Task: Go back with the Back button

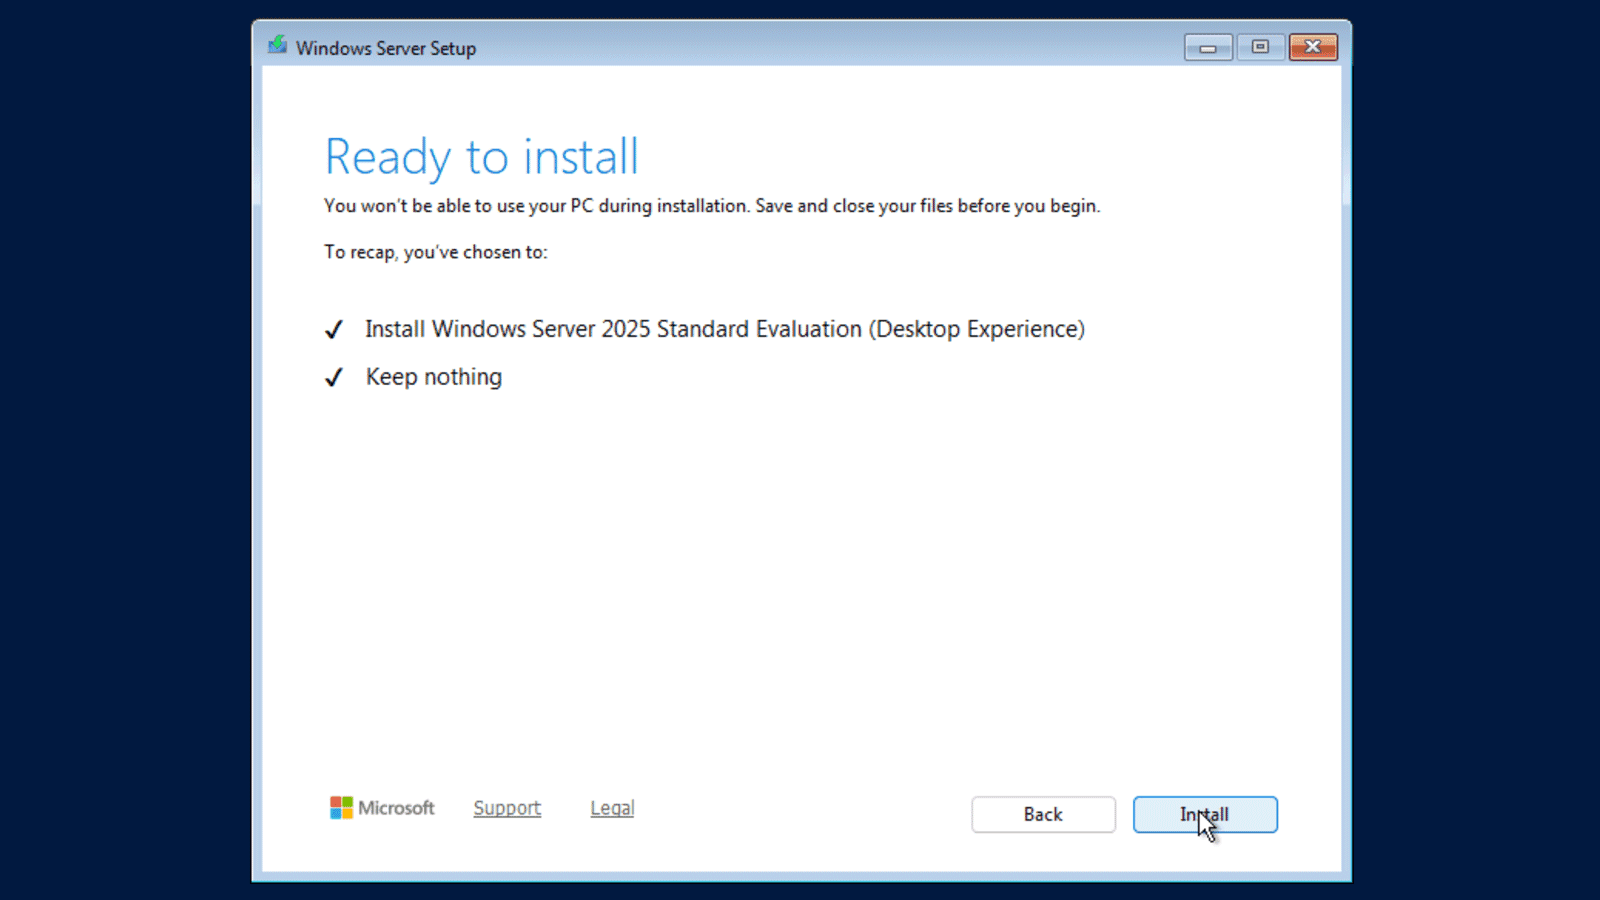Action: point(1043,814)
